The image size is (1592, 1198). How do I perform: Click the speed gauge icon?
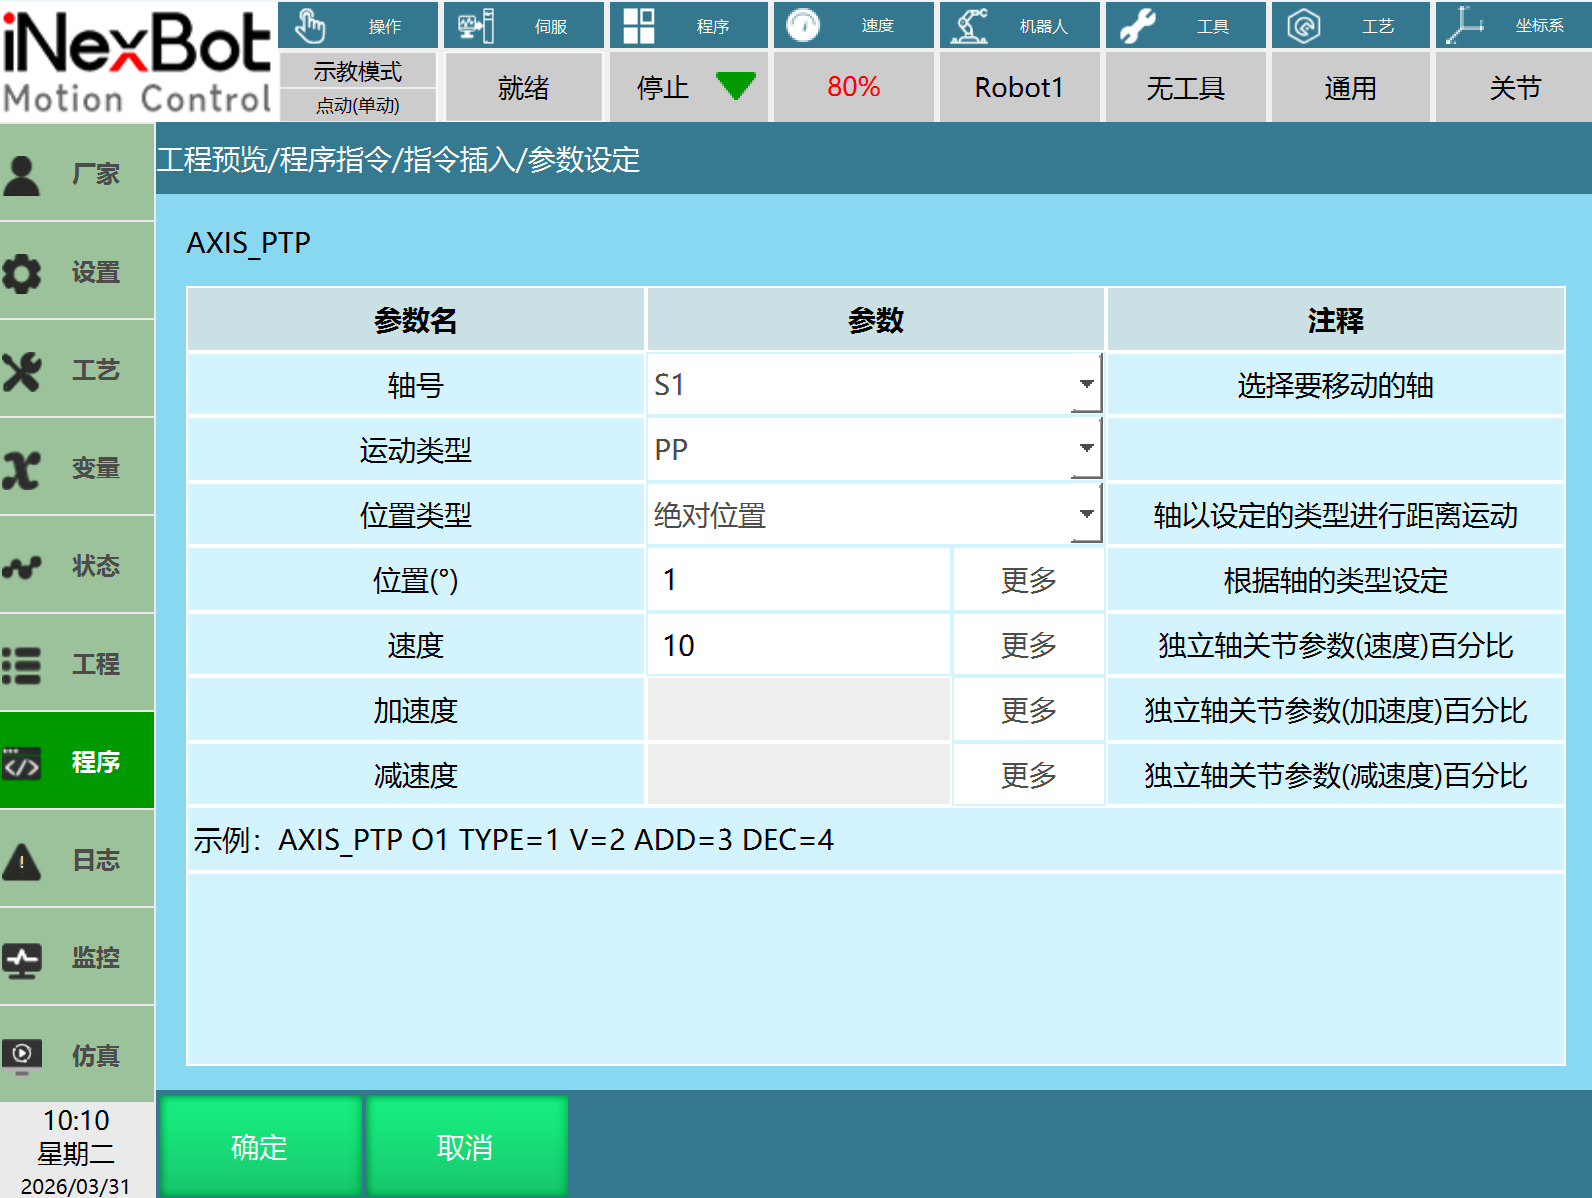point(803,26)
